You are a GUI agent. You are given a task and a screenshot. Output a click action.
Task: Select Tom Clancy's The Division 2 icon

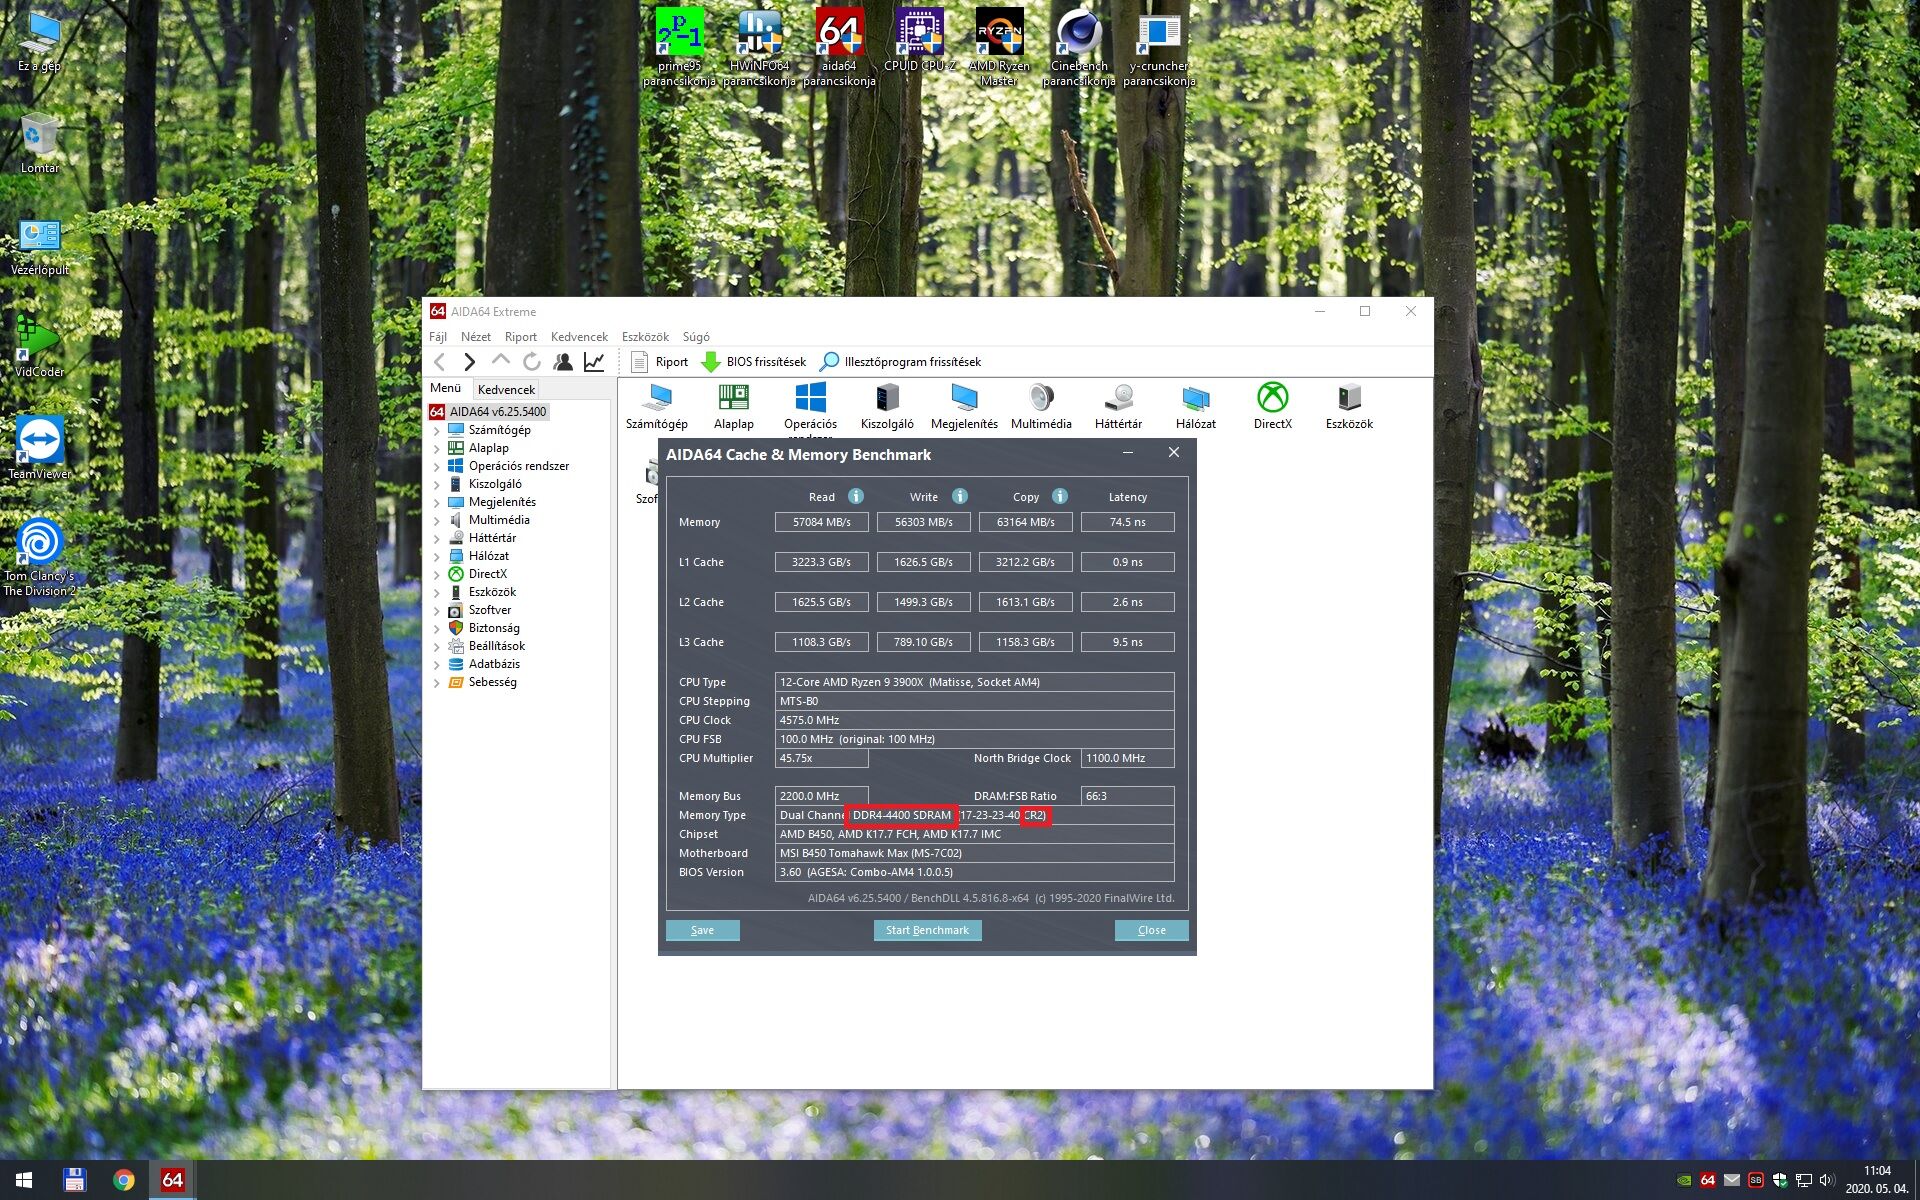pyautogui.click(x=40, y=558)
